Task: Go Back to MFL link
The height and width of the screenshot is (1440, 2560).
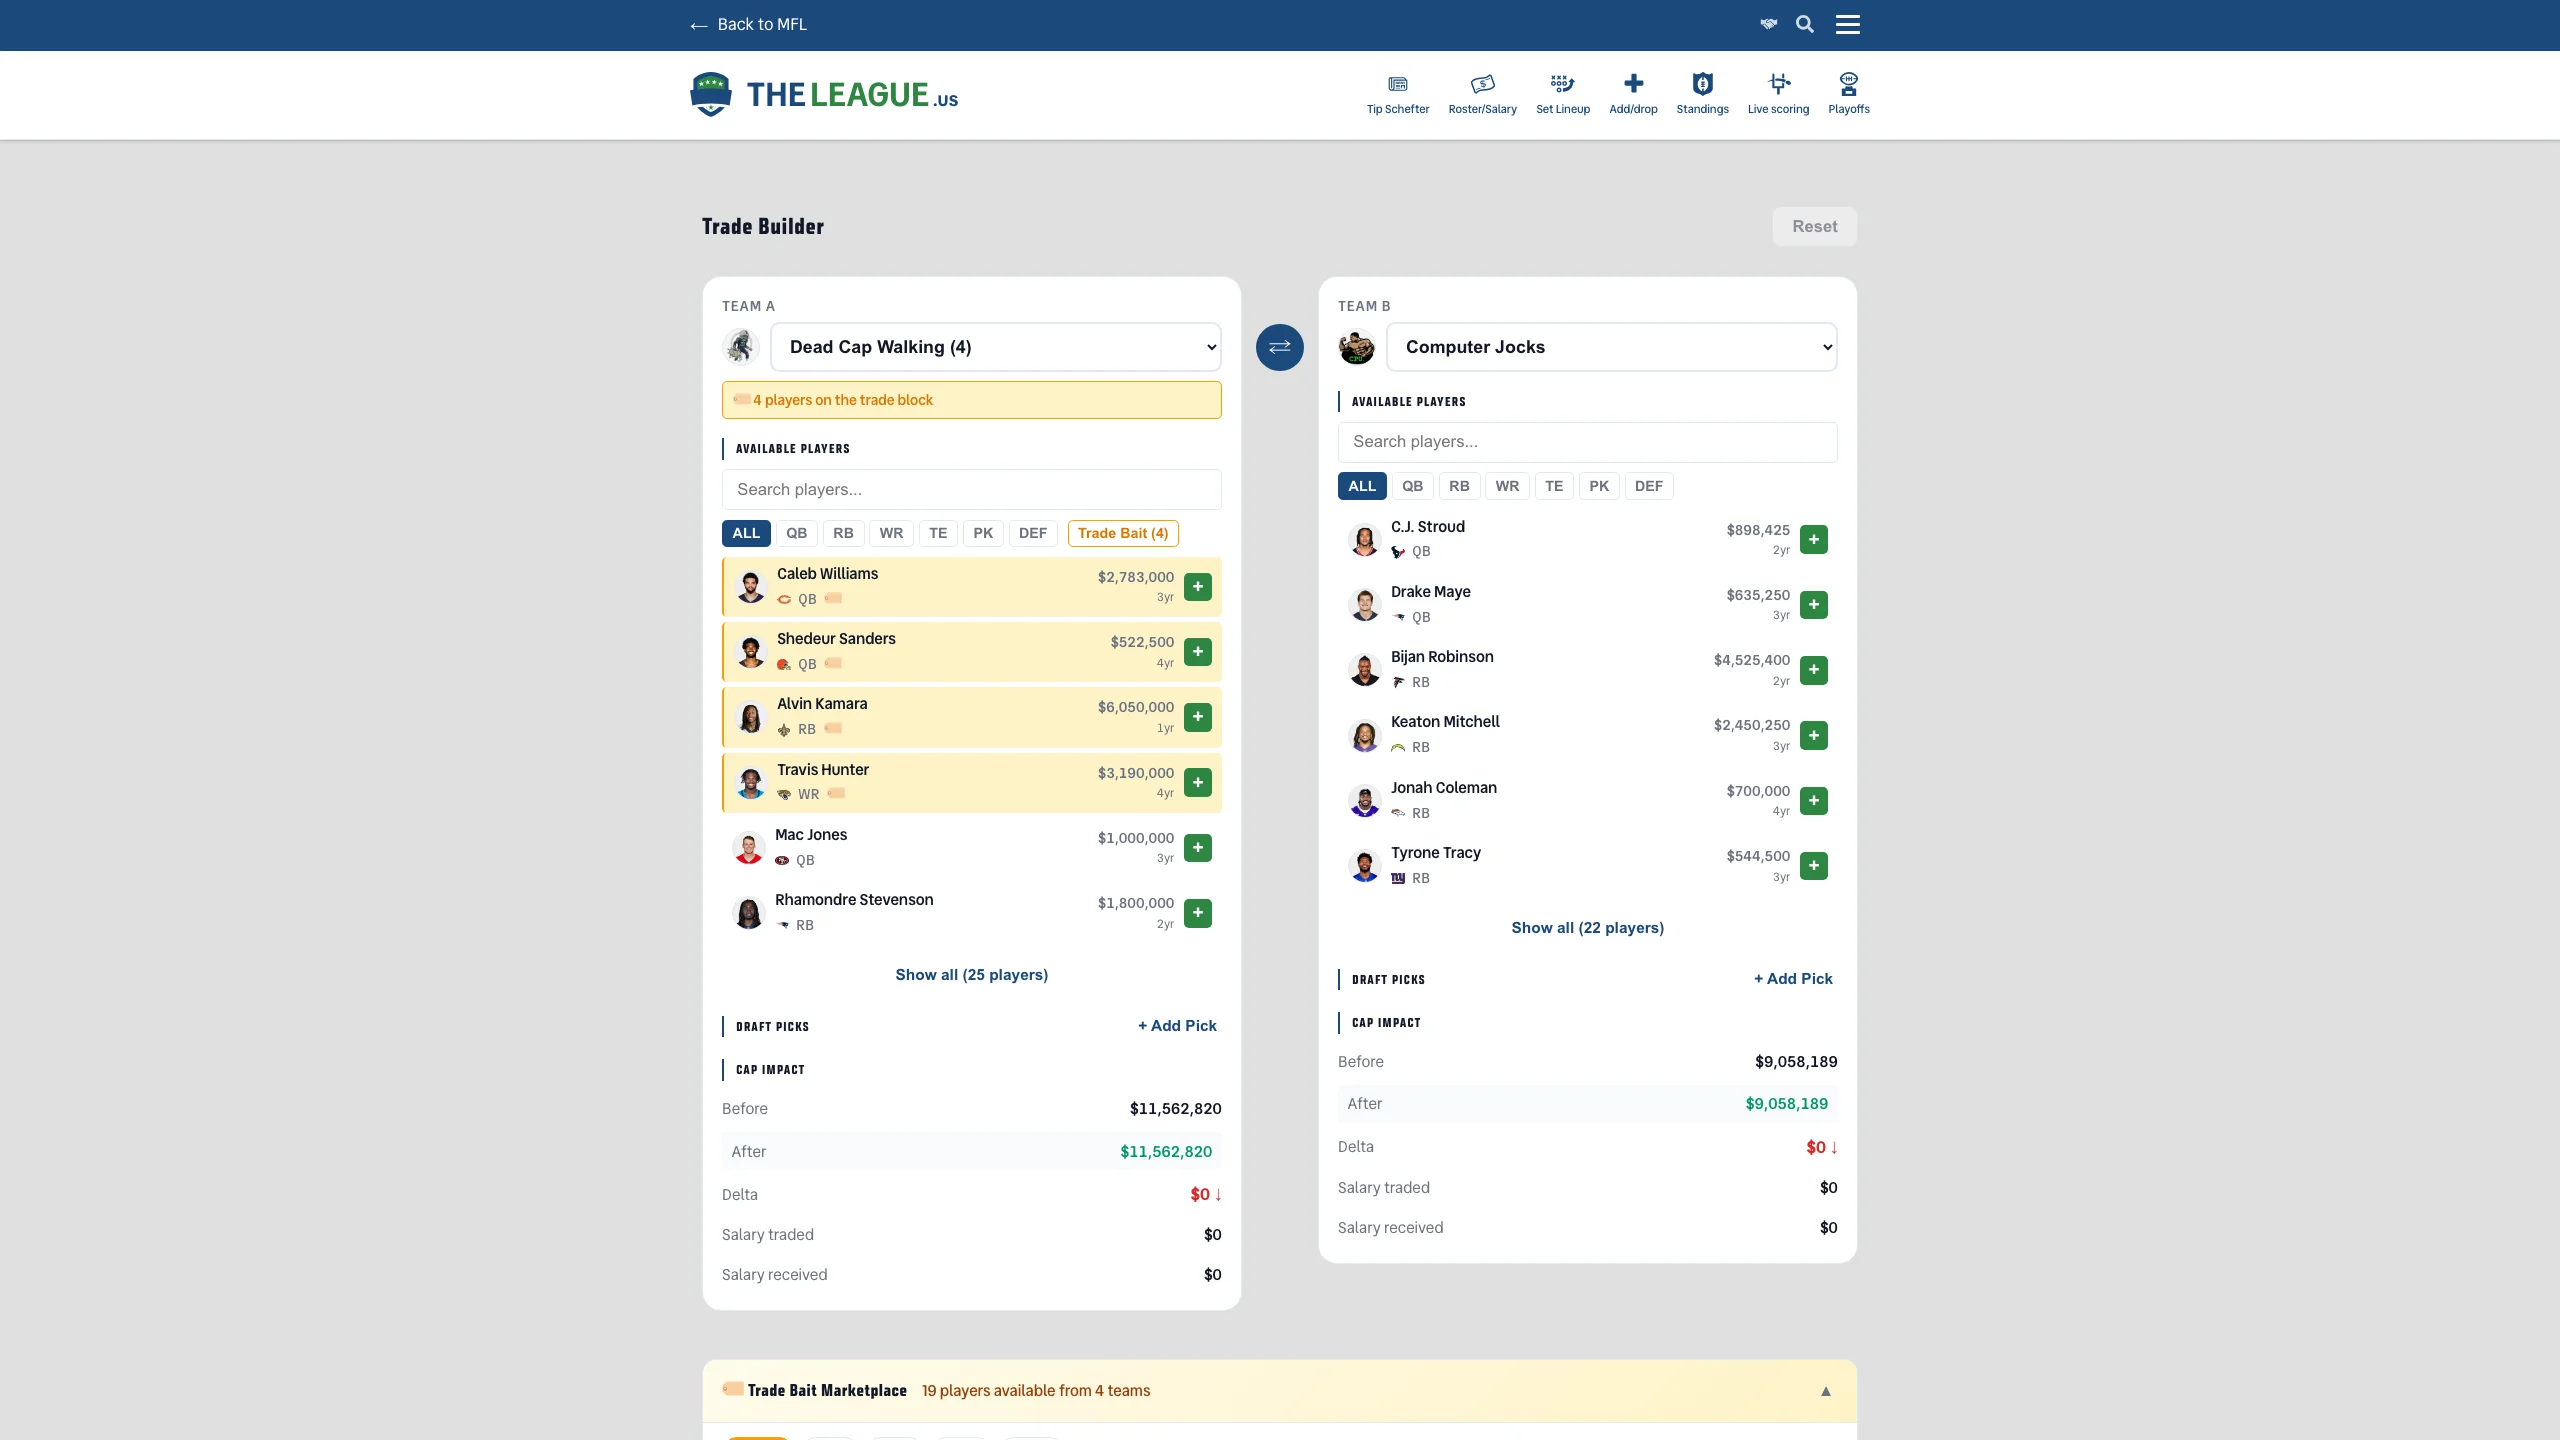Action: (x=748, y=24)
